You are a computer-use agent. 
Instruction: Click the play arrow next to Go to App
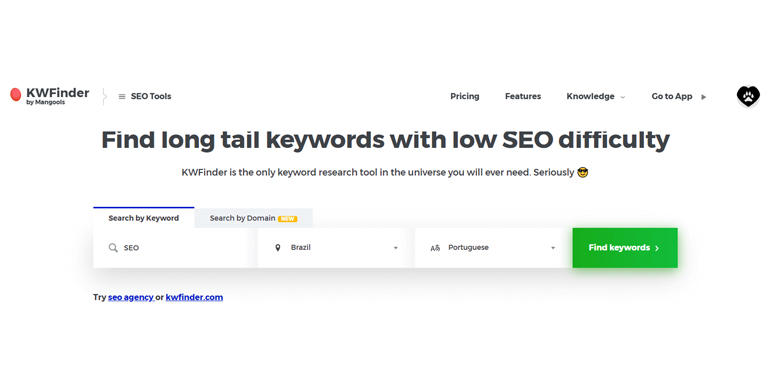tap(703, 97)
